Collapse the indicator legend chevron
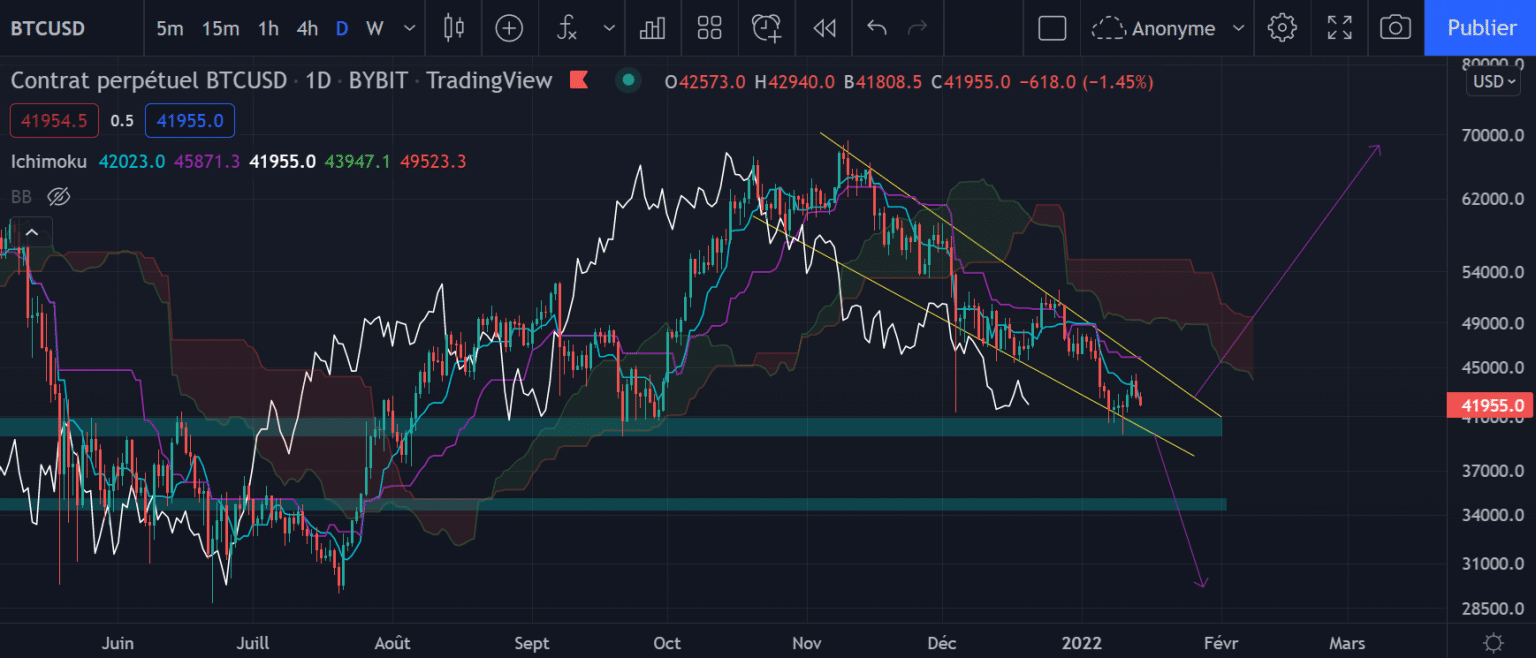 point(32,233)
